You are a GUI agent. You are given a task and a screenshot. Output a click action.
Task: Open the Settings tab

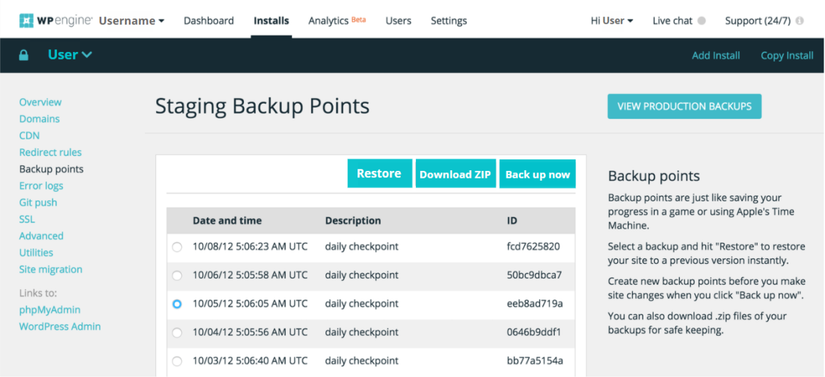(449, 21)
